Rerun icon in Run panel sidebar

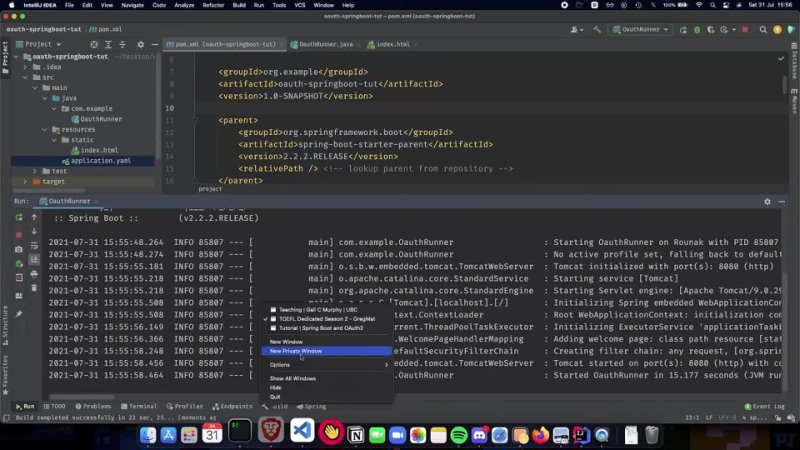tap(19, 217)
